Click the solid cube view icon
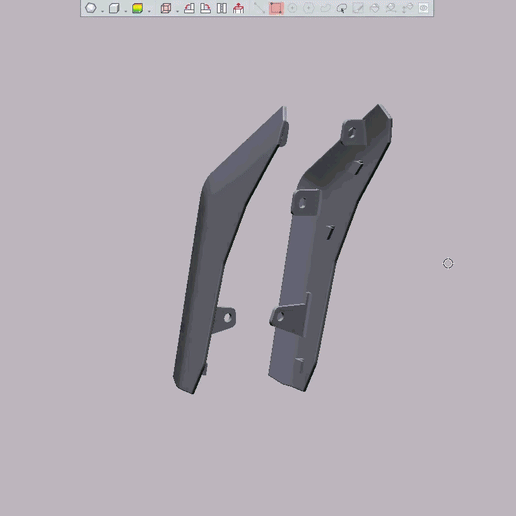This screenshot has height=516, width=516. coord(114,8)
